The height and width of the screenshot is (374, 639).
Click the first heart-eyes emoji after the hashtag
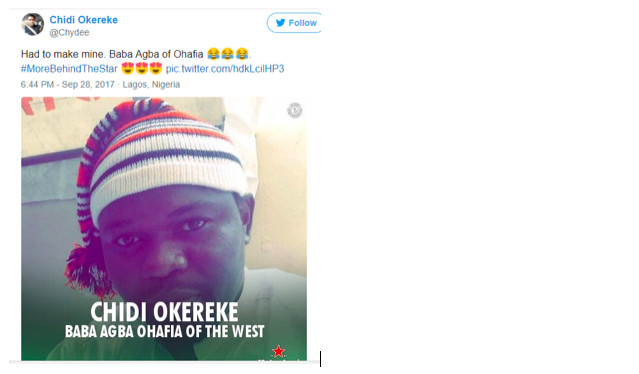128,68
